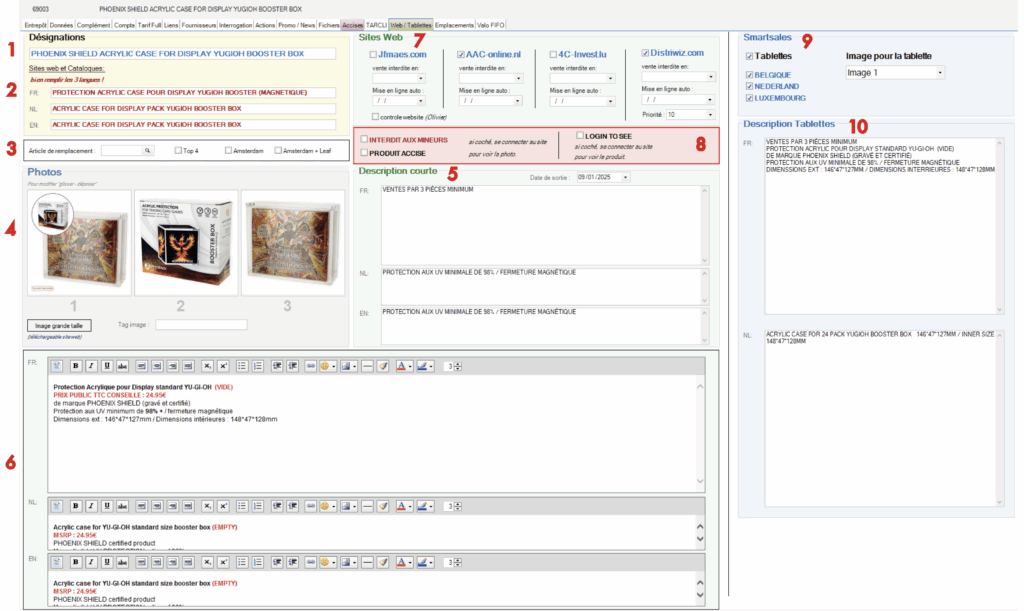Enable the Jfmaes.com website checkbox

(373, 53)
